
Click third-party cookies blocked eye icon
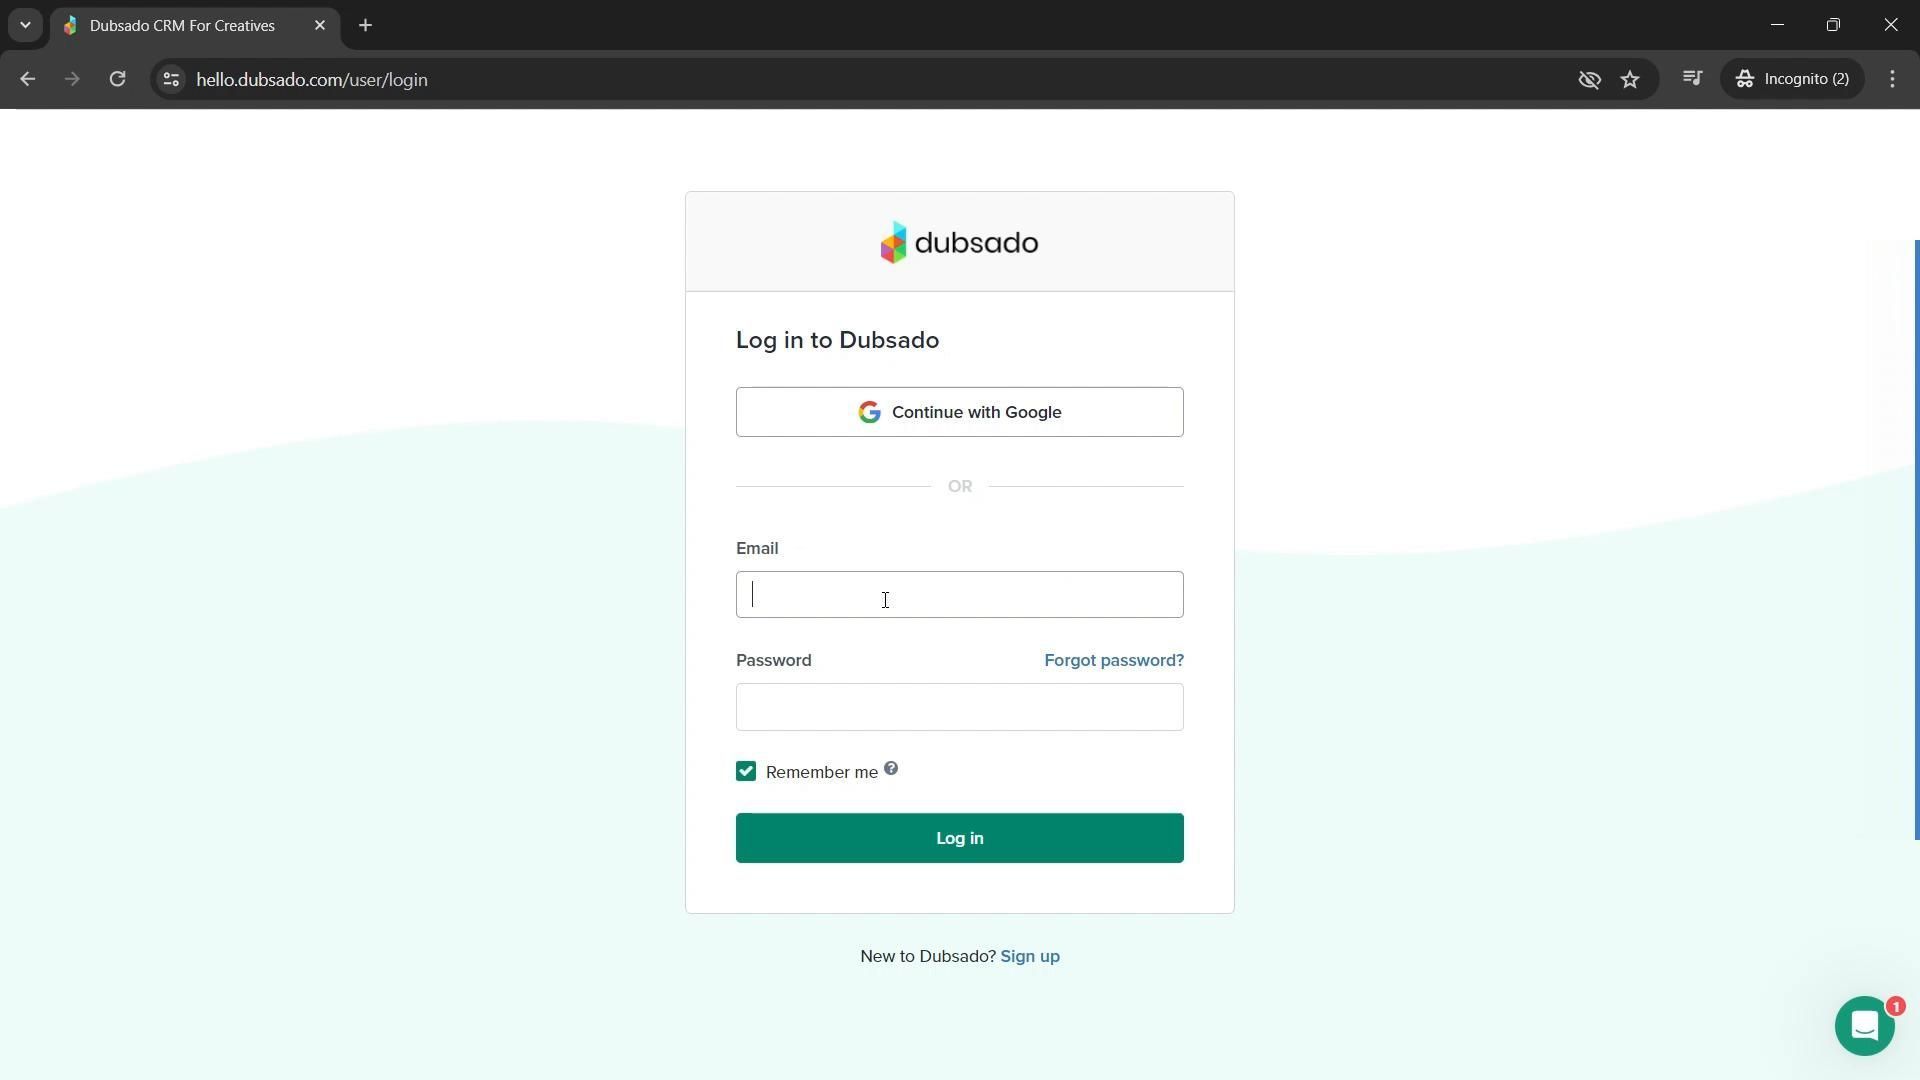[1589, 79]
